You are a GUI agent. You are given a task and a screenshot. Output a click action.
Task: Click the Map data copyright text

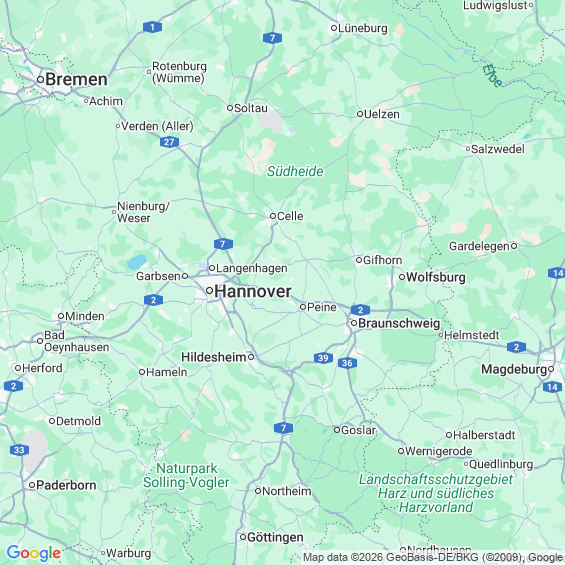pos(432,557)
